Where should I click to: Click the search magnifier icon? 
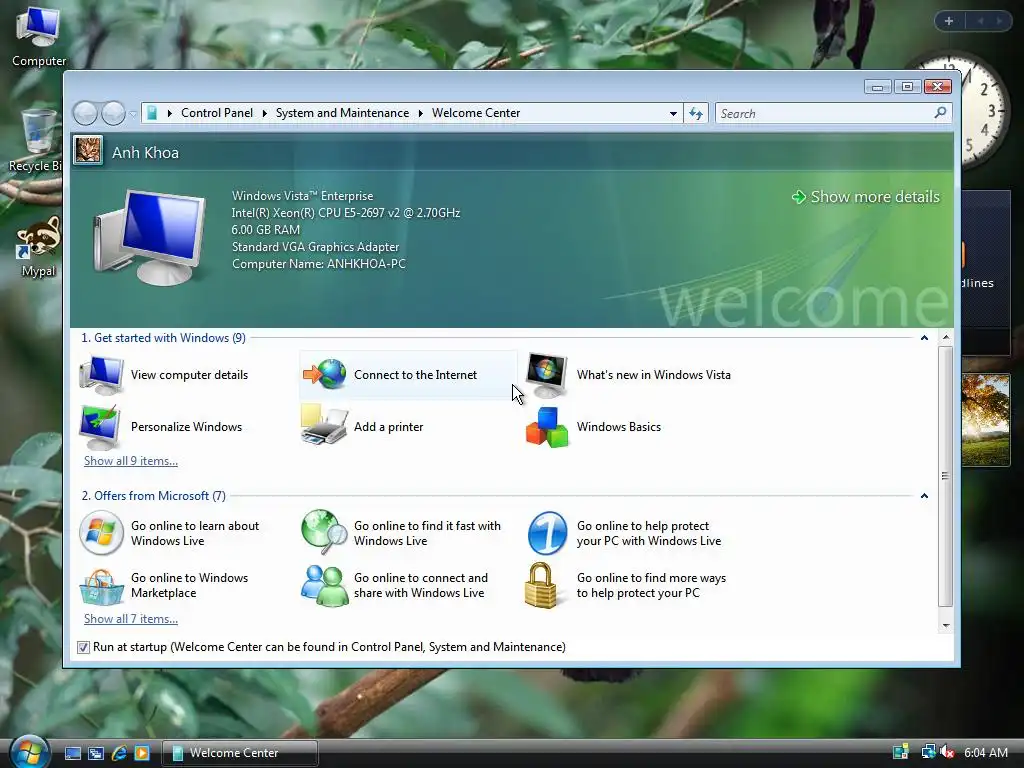pos(940,113)
